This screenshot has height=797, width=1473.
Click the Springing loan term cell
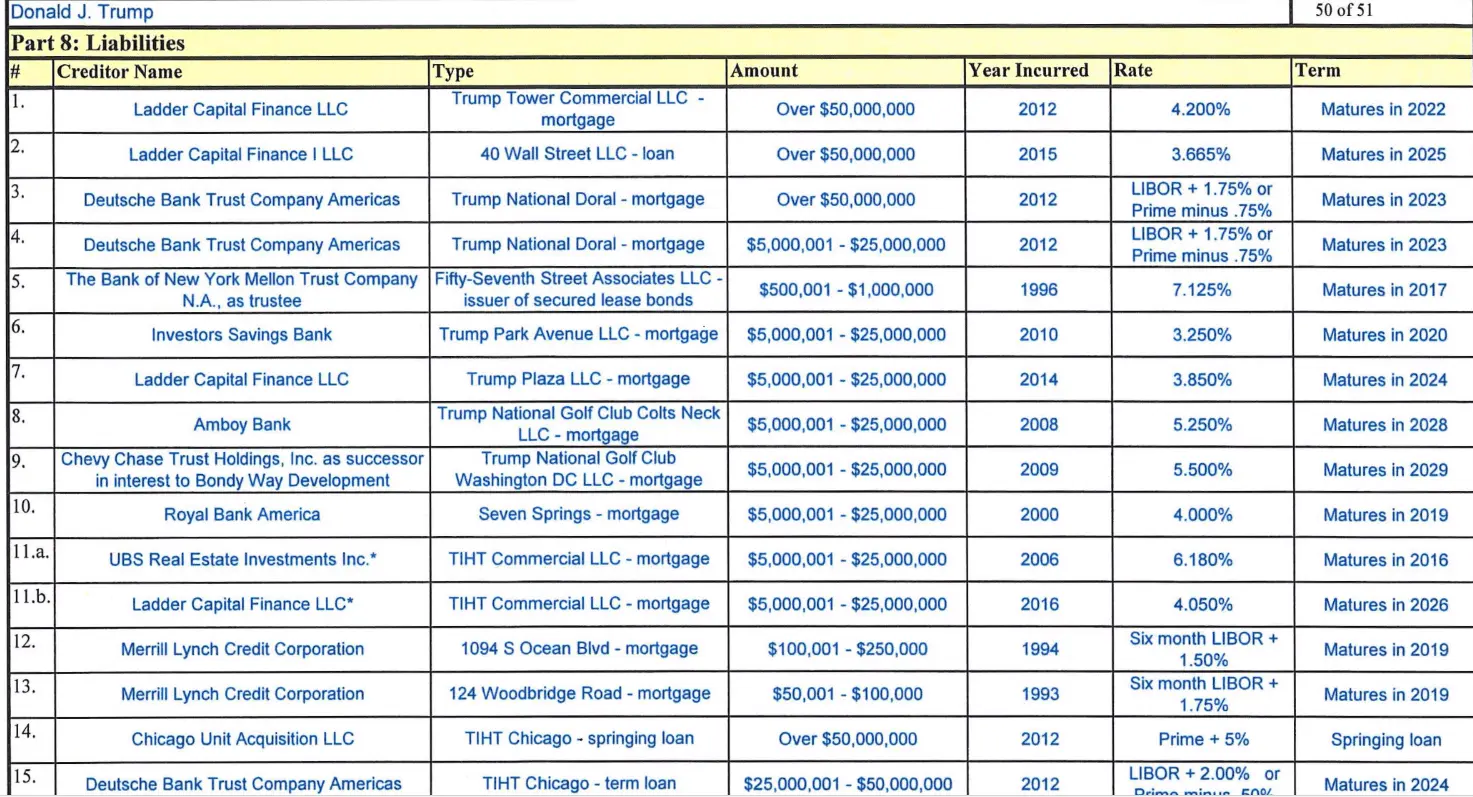(x=1382, y=740)
